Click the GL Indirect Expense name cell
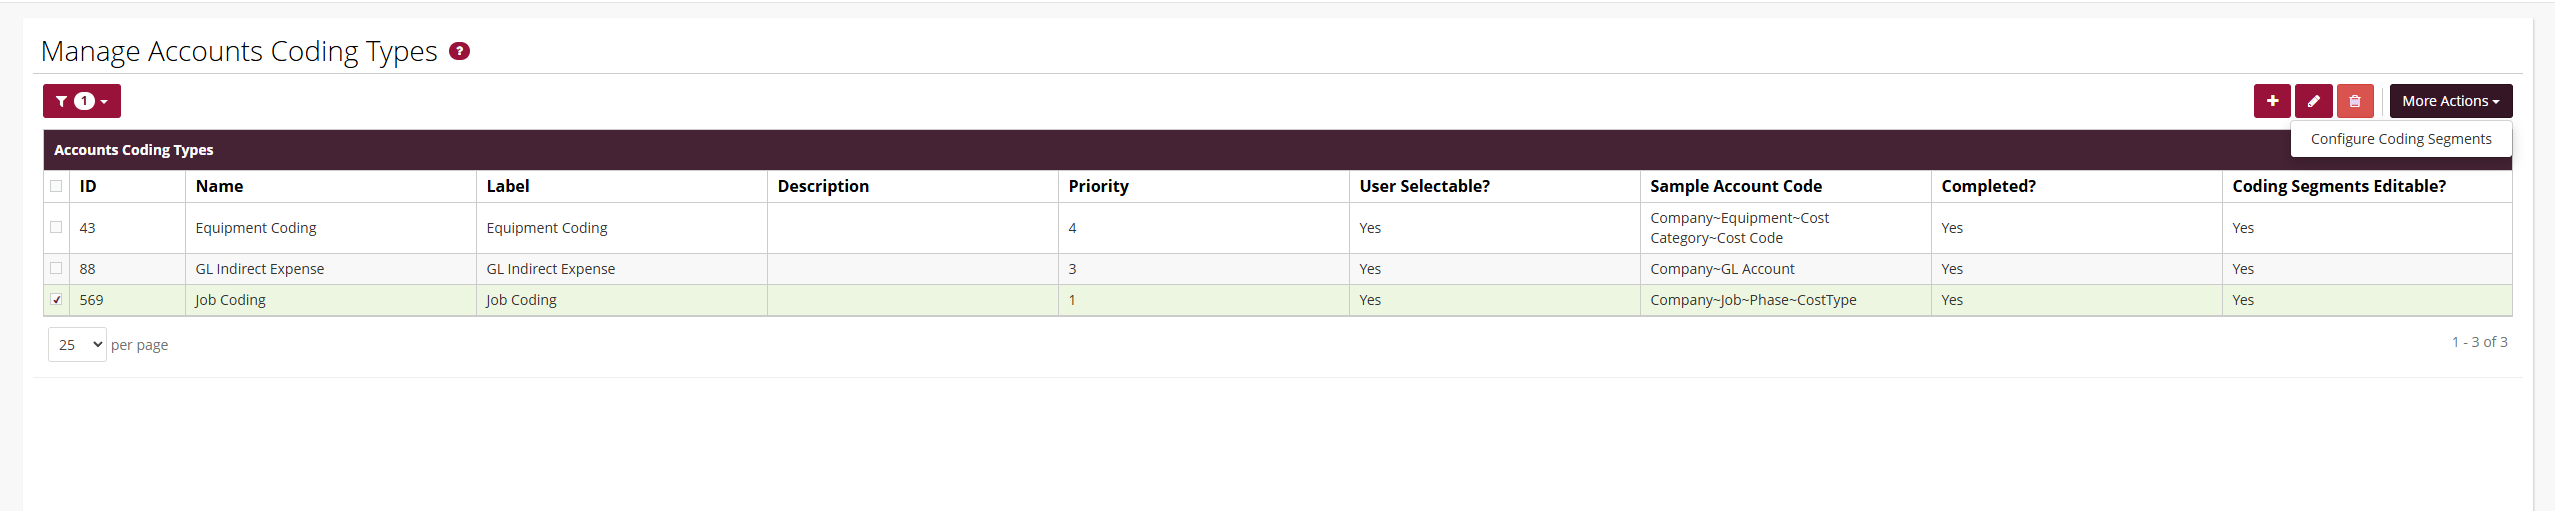The width and height of the screenshot is (2555, 511). pyautogui.click(x=259, y=269)
